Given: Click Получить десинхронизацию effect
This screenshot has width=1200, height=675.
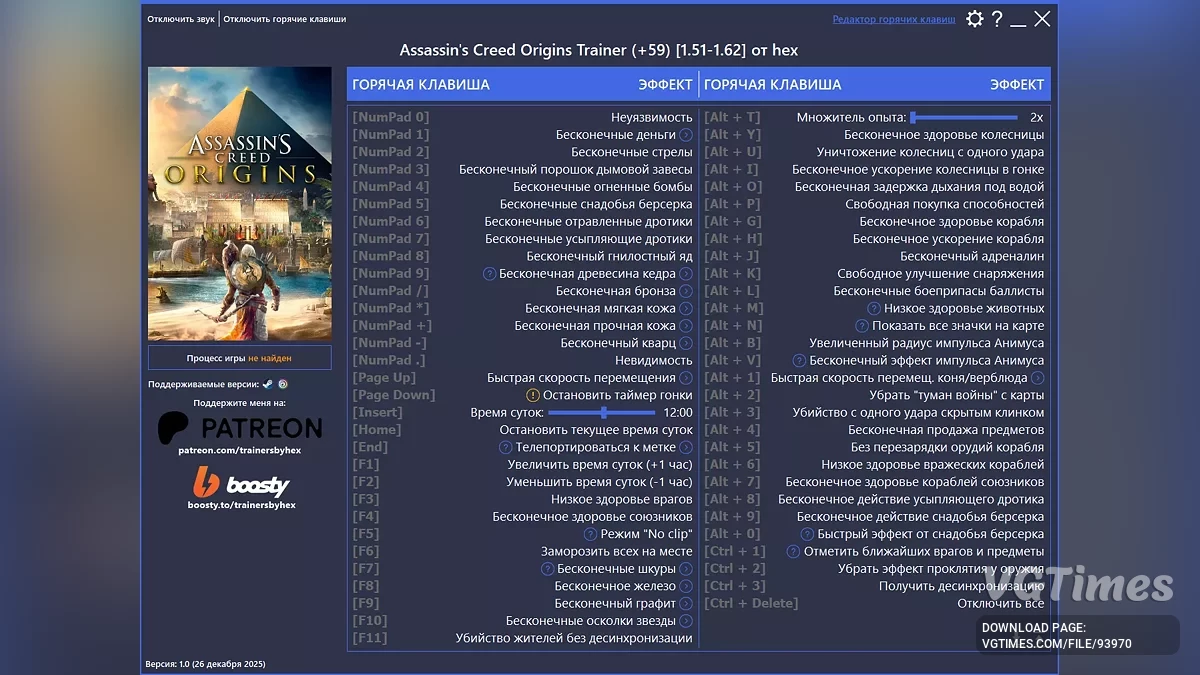Looking at the screenshot, I should tap(962, 586).
